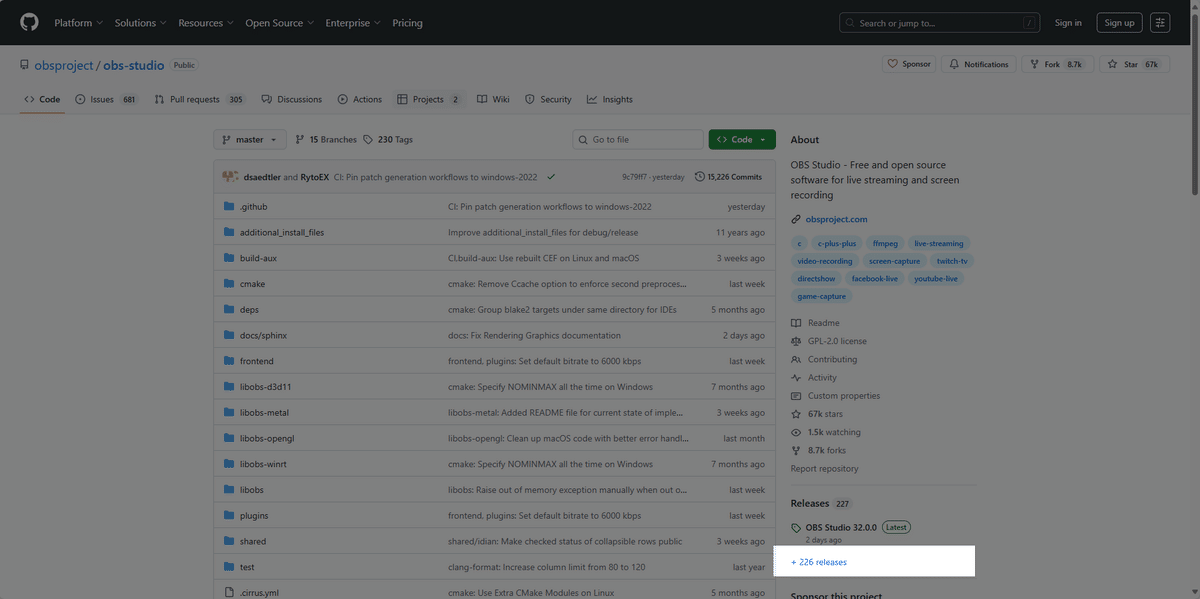Open the libobs-opengl folder
The image size is (1200, 599).
pos(266,438)
